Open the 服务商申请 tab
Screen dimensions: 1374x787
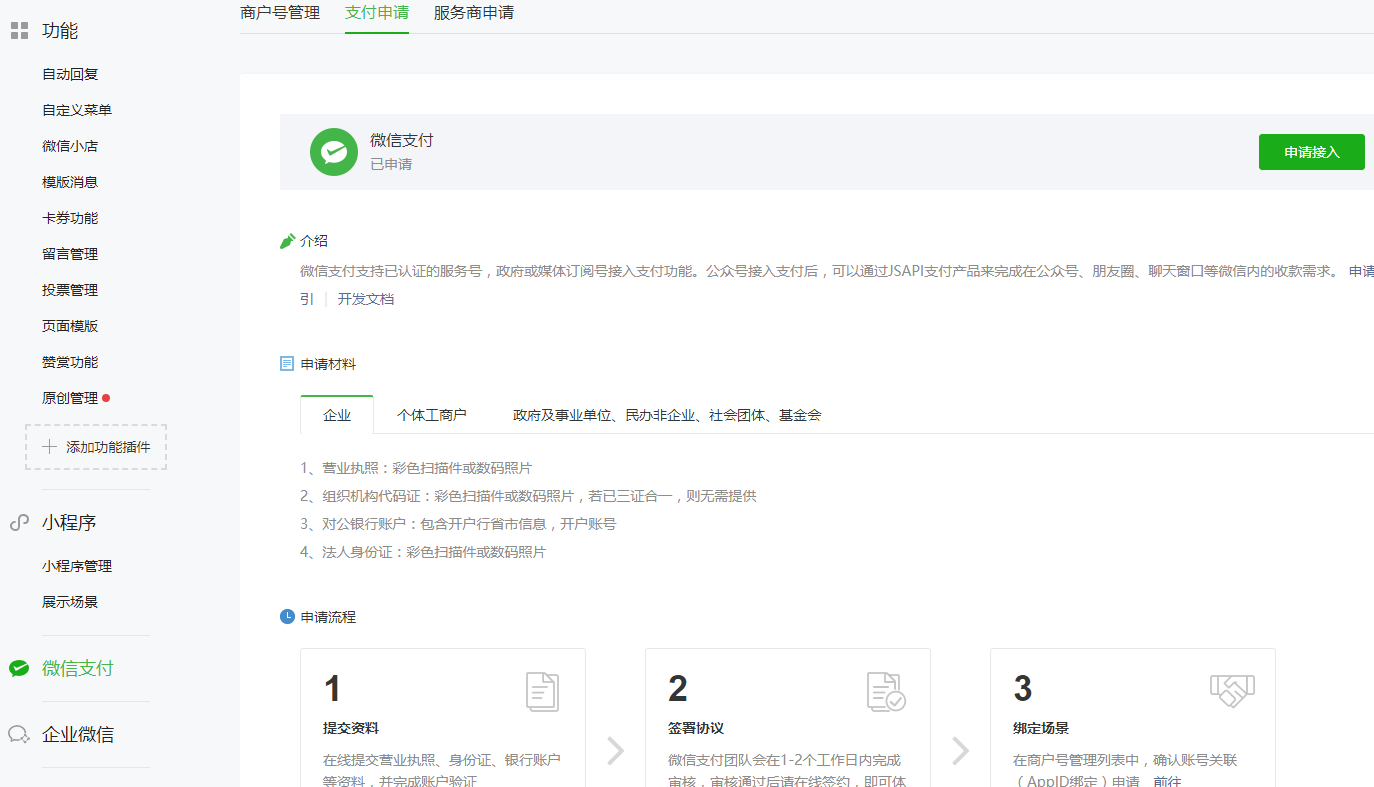coord(474,13)
